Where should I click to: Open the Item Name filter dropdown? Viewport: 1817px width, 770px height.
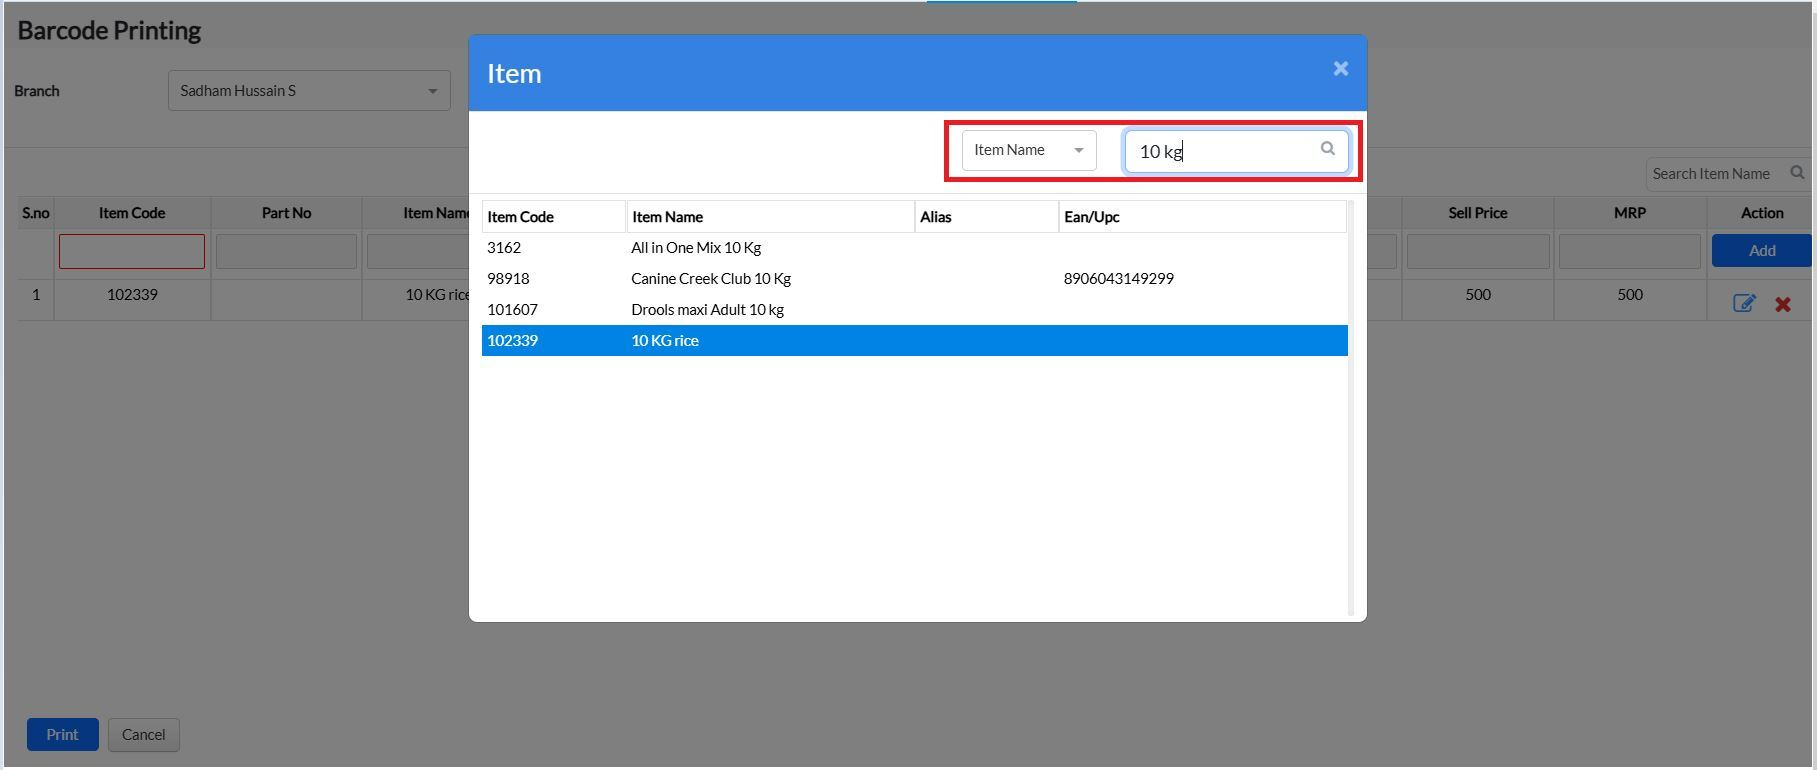pos(1028,150)
